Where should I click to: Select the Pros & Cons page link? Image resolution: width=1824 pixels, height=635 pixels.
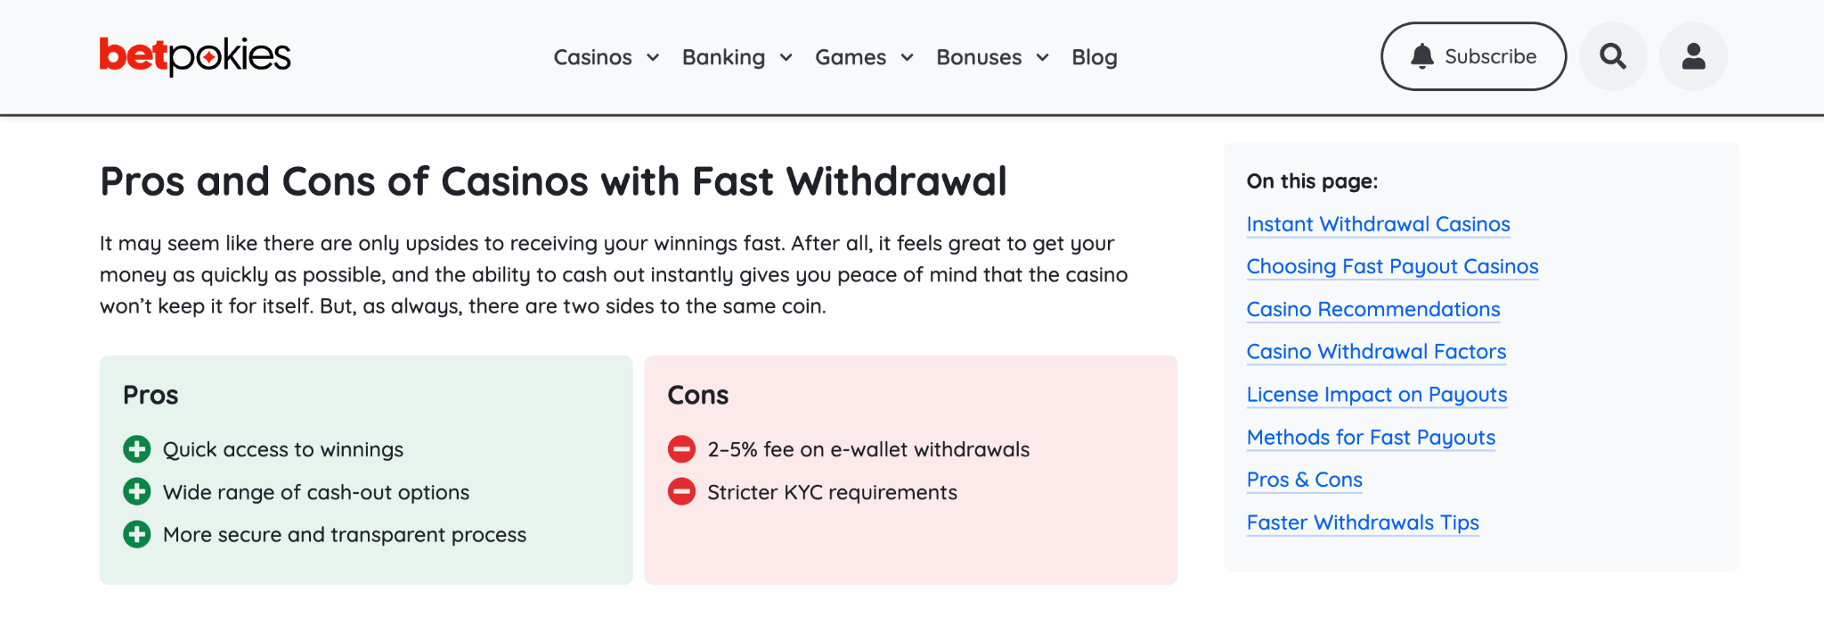pyautogui.click(x=1304, y=480)
